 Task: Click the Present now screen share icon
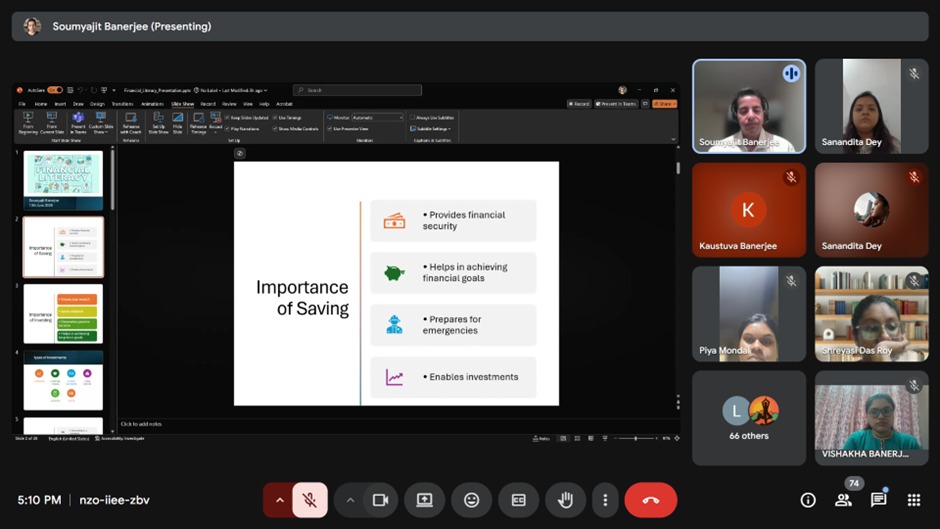click(425, 500)
